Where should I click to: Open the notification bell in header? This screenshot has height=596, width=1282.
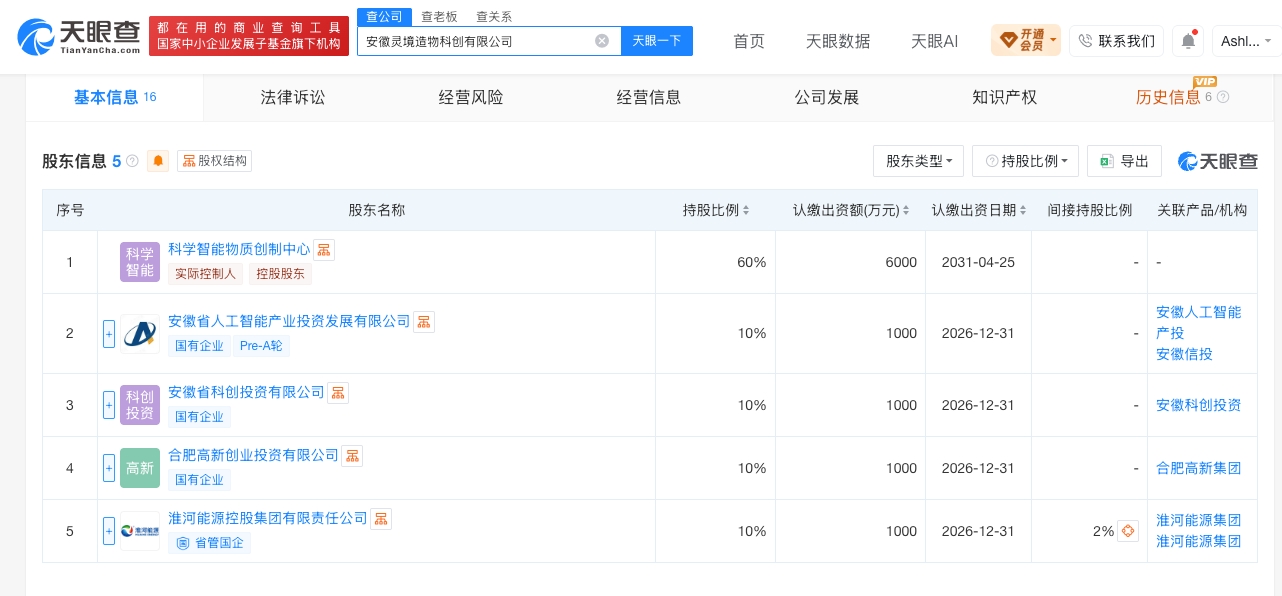(1188, 41)
